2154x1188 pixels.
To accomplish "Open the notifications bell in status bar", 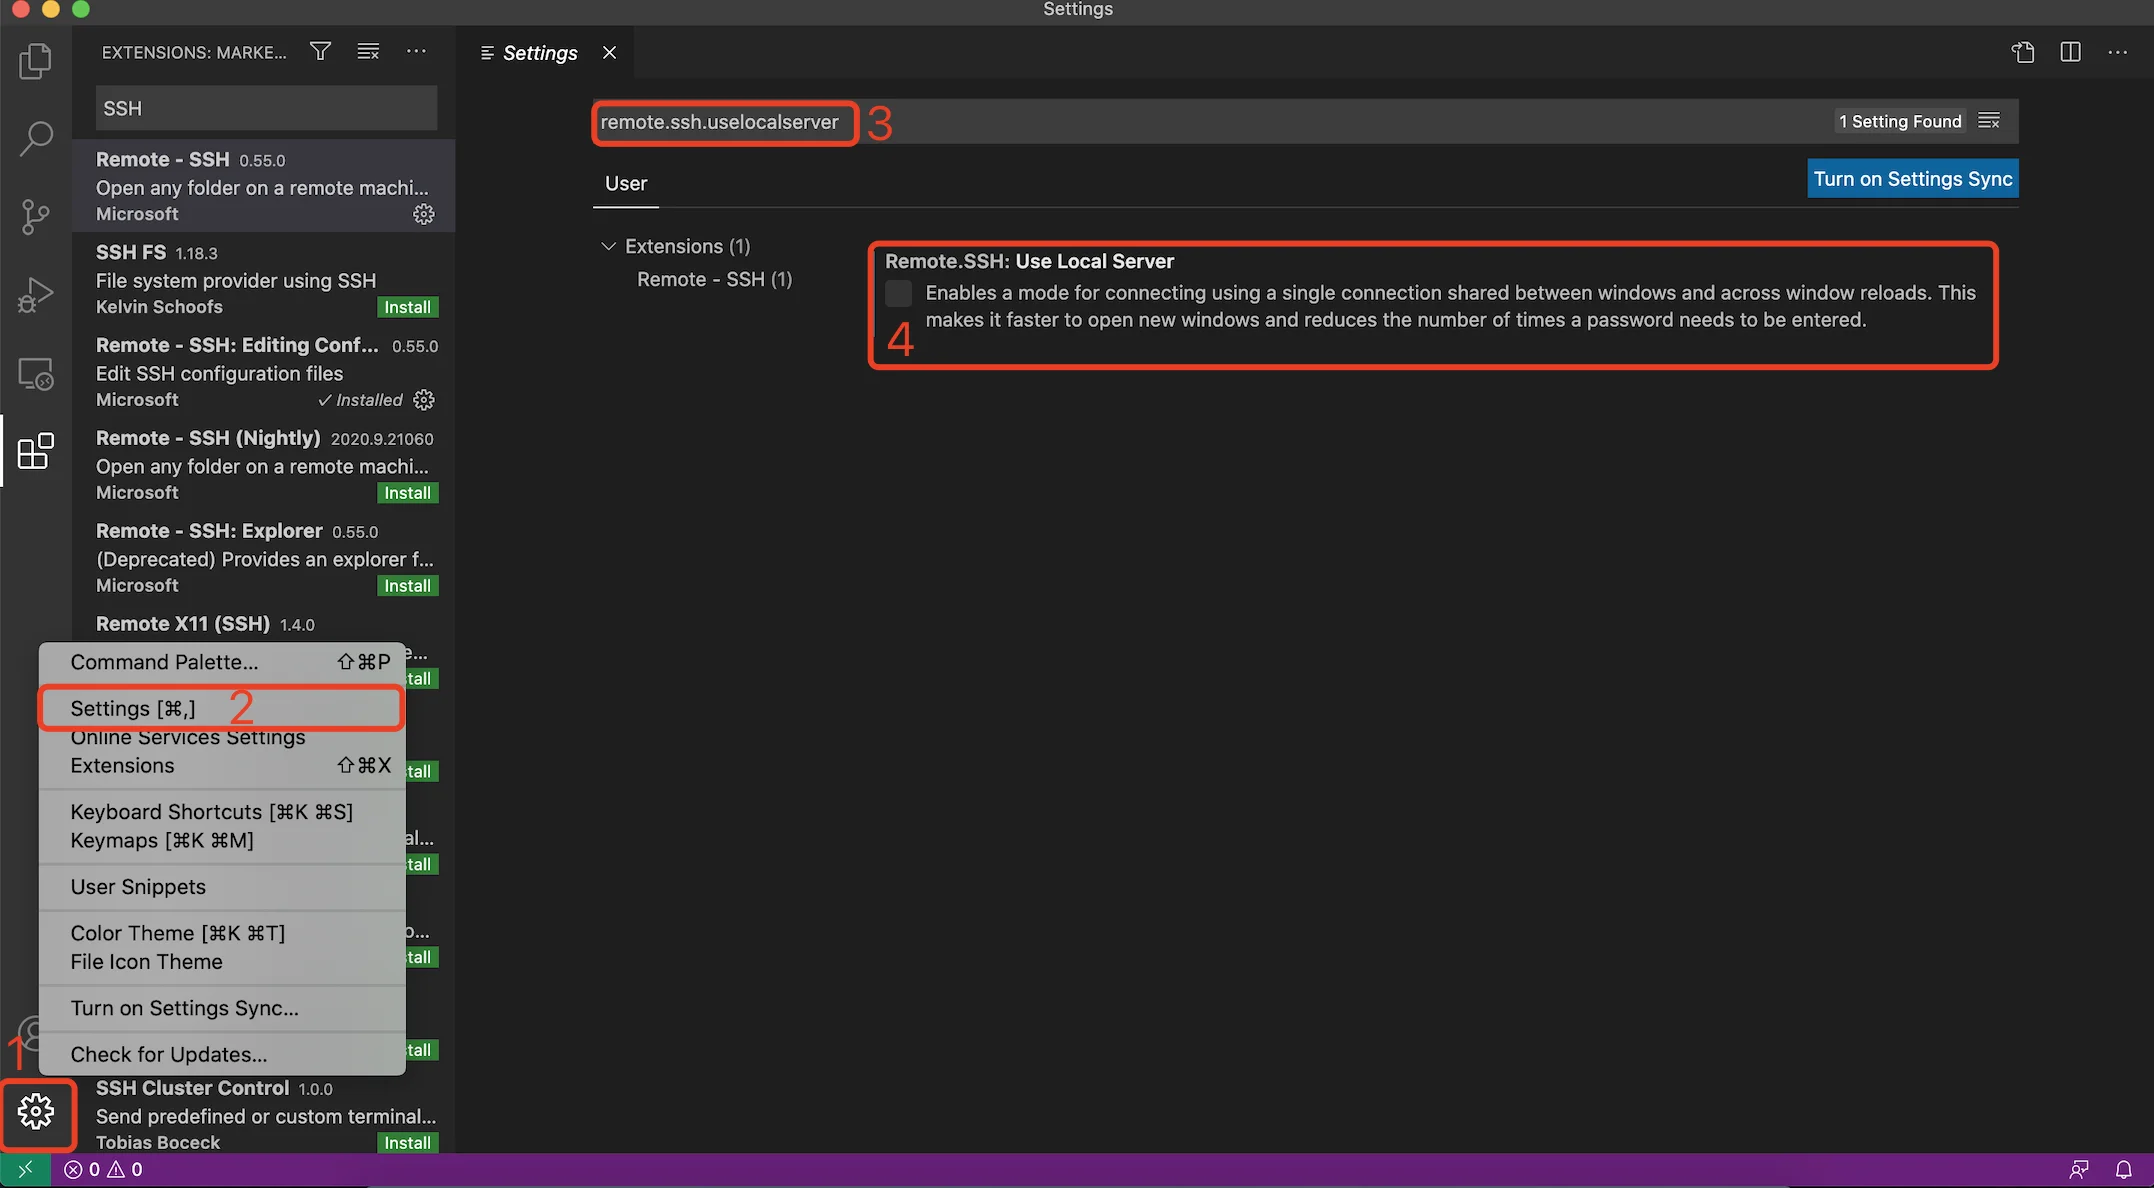I will (2124, 1169).
